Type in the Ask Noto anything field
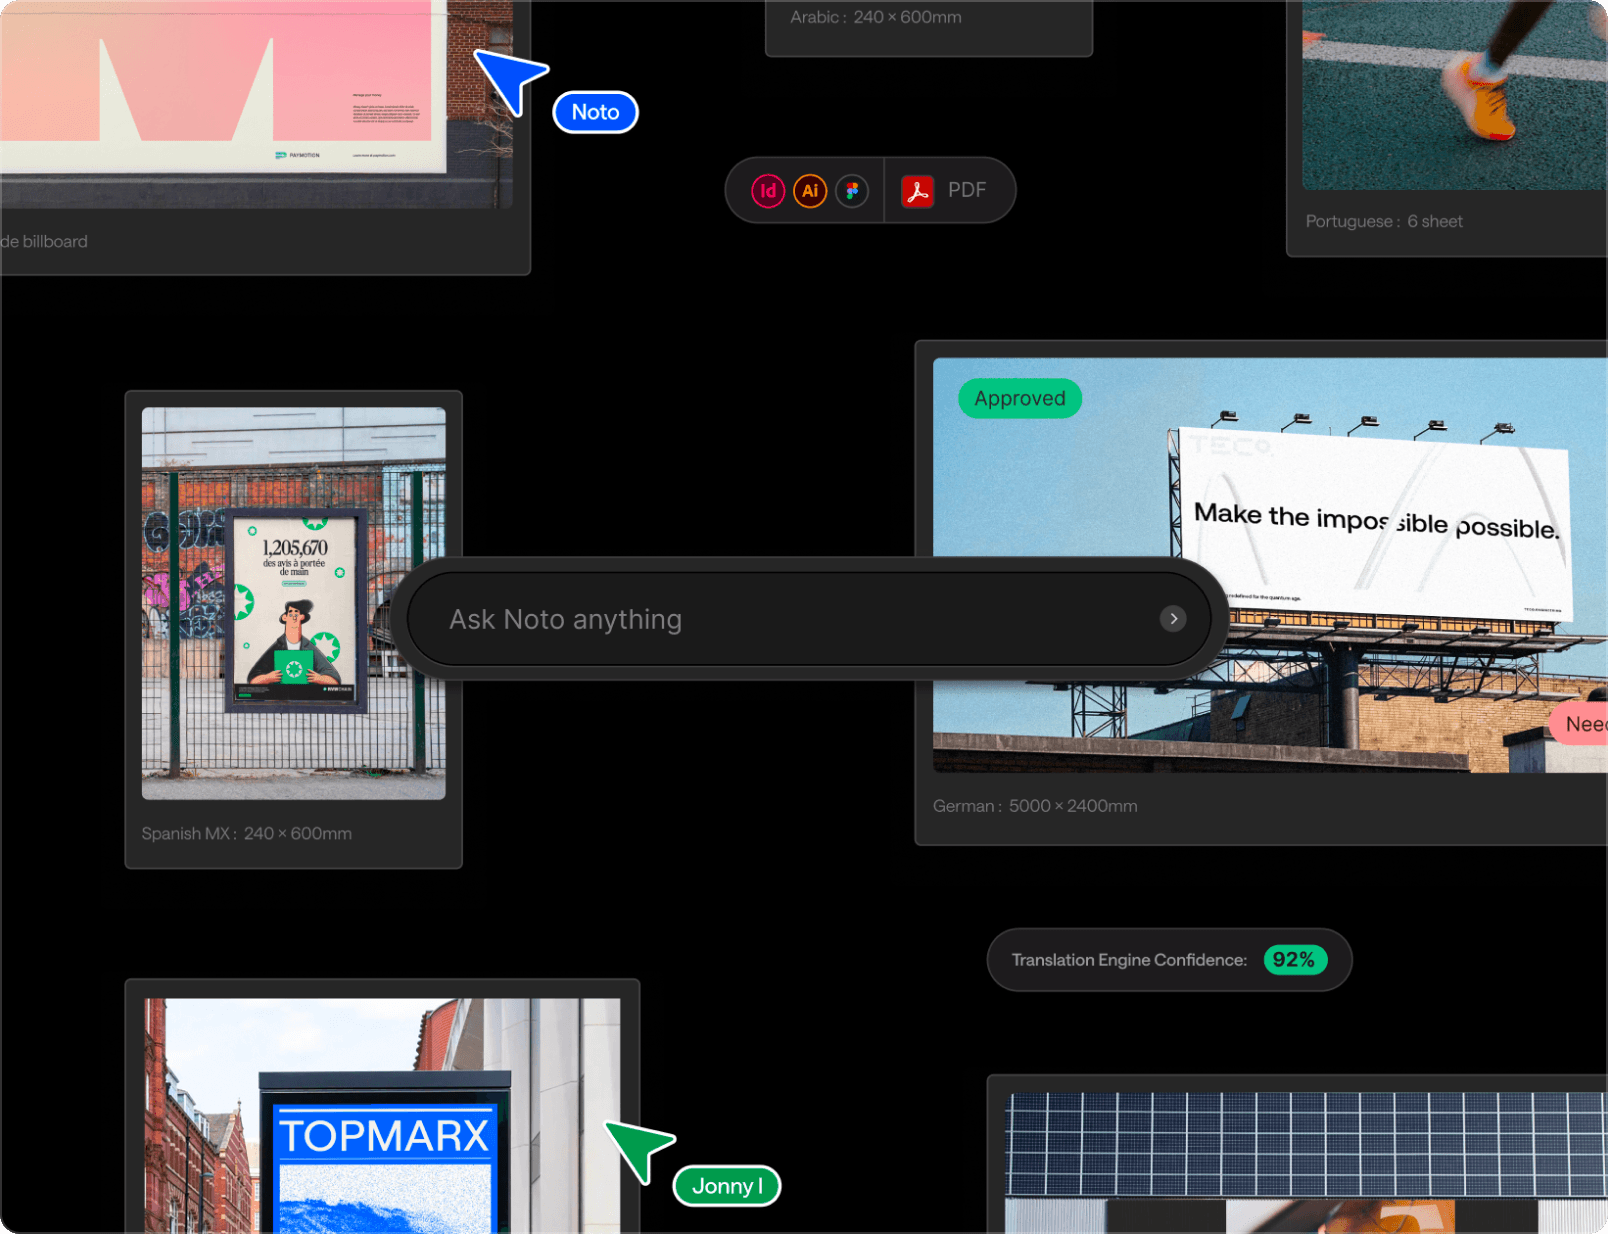1608x1234 pixels. [780, 619]
